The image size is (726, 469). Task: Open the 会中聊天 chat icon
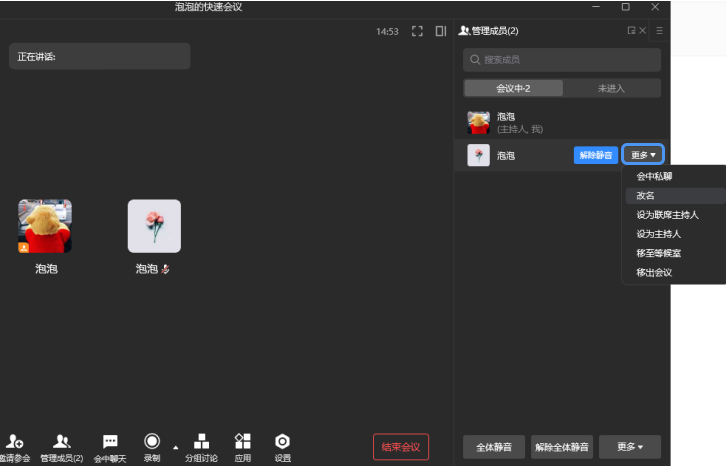click(110, 441)
